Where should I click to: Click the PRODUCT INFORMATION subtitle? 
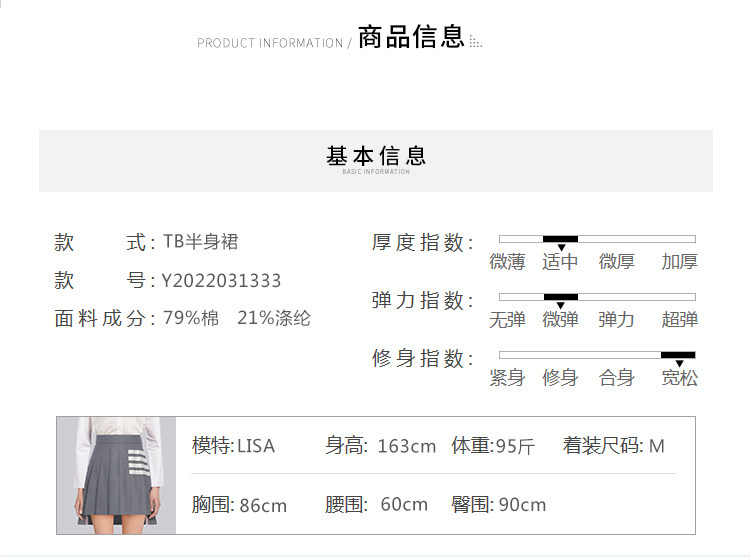[x=270, y=43]
